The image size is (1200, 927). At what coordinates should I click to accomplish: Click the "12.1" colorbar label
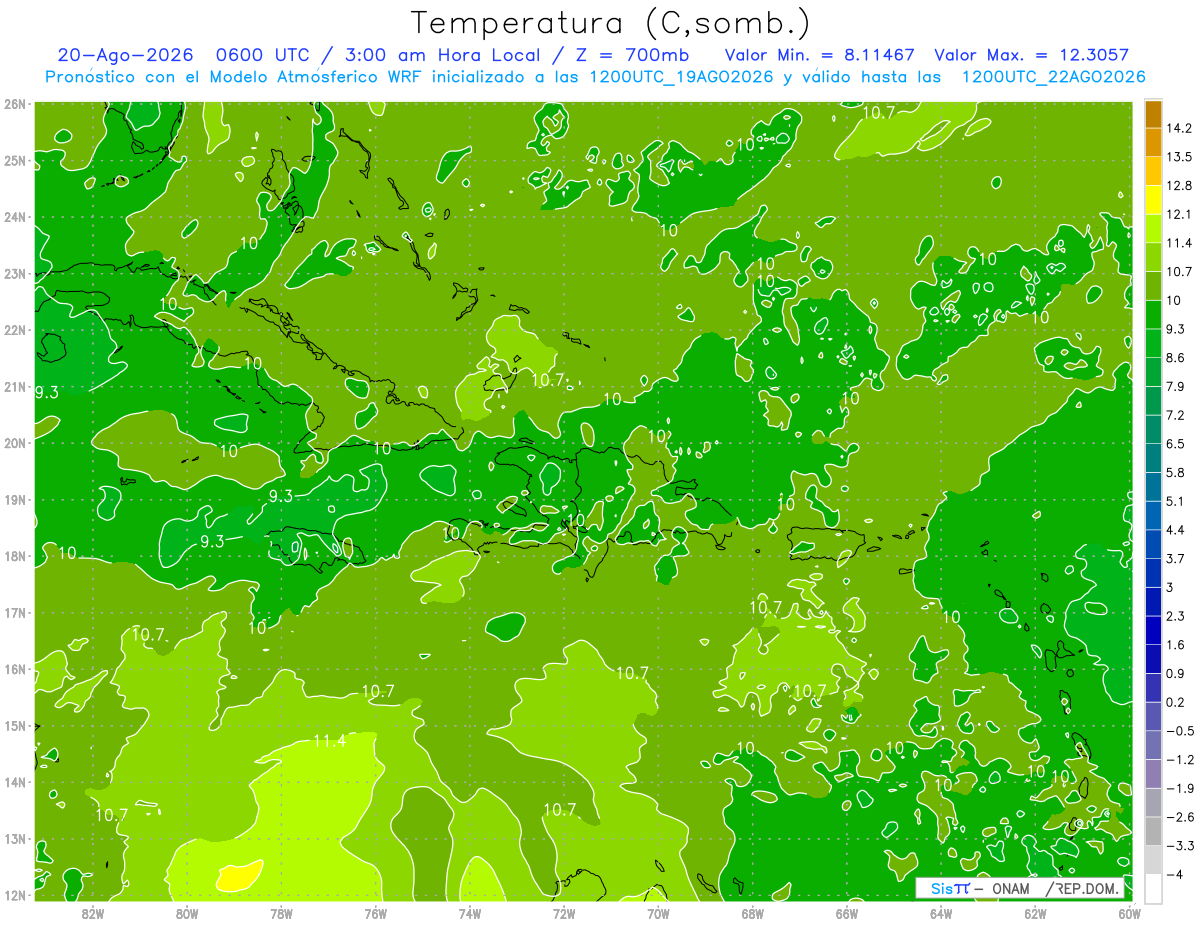click(x=1179, y=214)
